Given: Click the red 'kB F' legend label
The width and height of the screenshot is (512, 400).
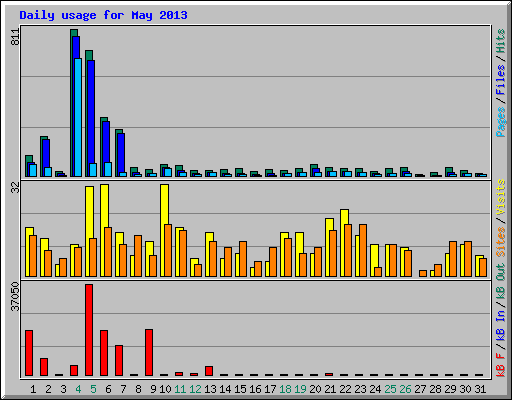Looking at the screenshot, I should coord(500,364).
